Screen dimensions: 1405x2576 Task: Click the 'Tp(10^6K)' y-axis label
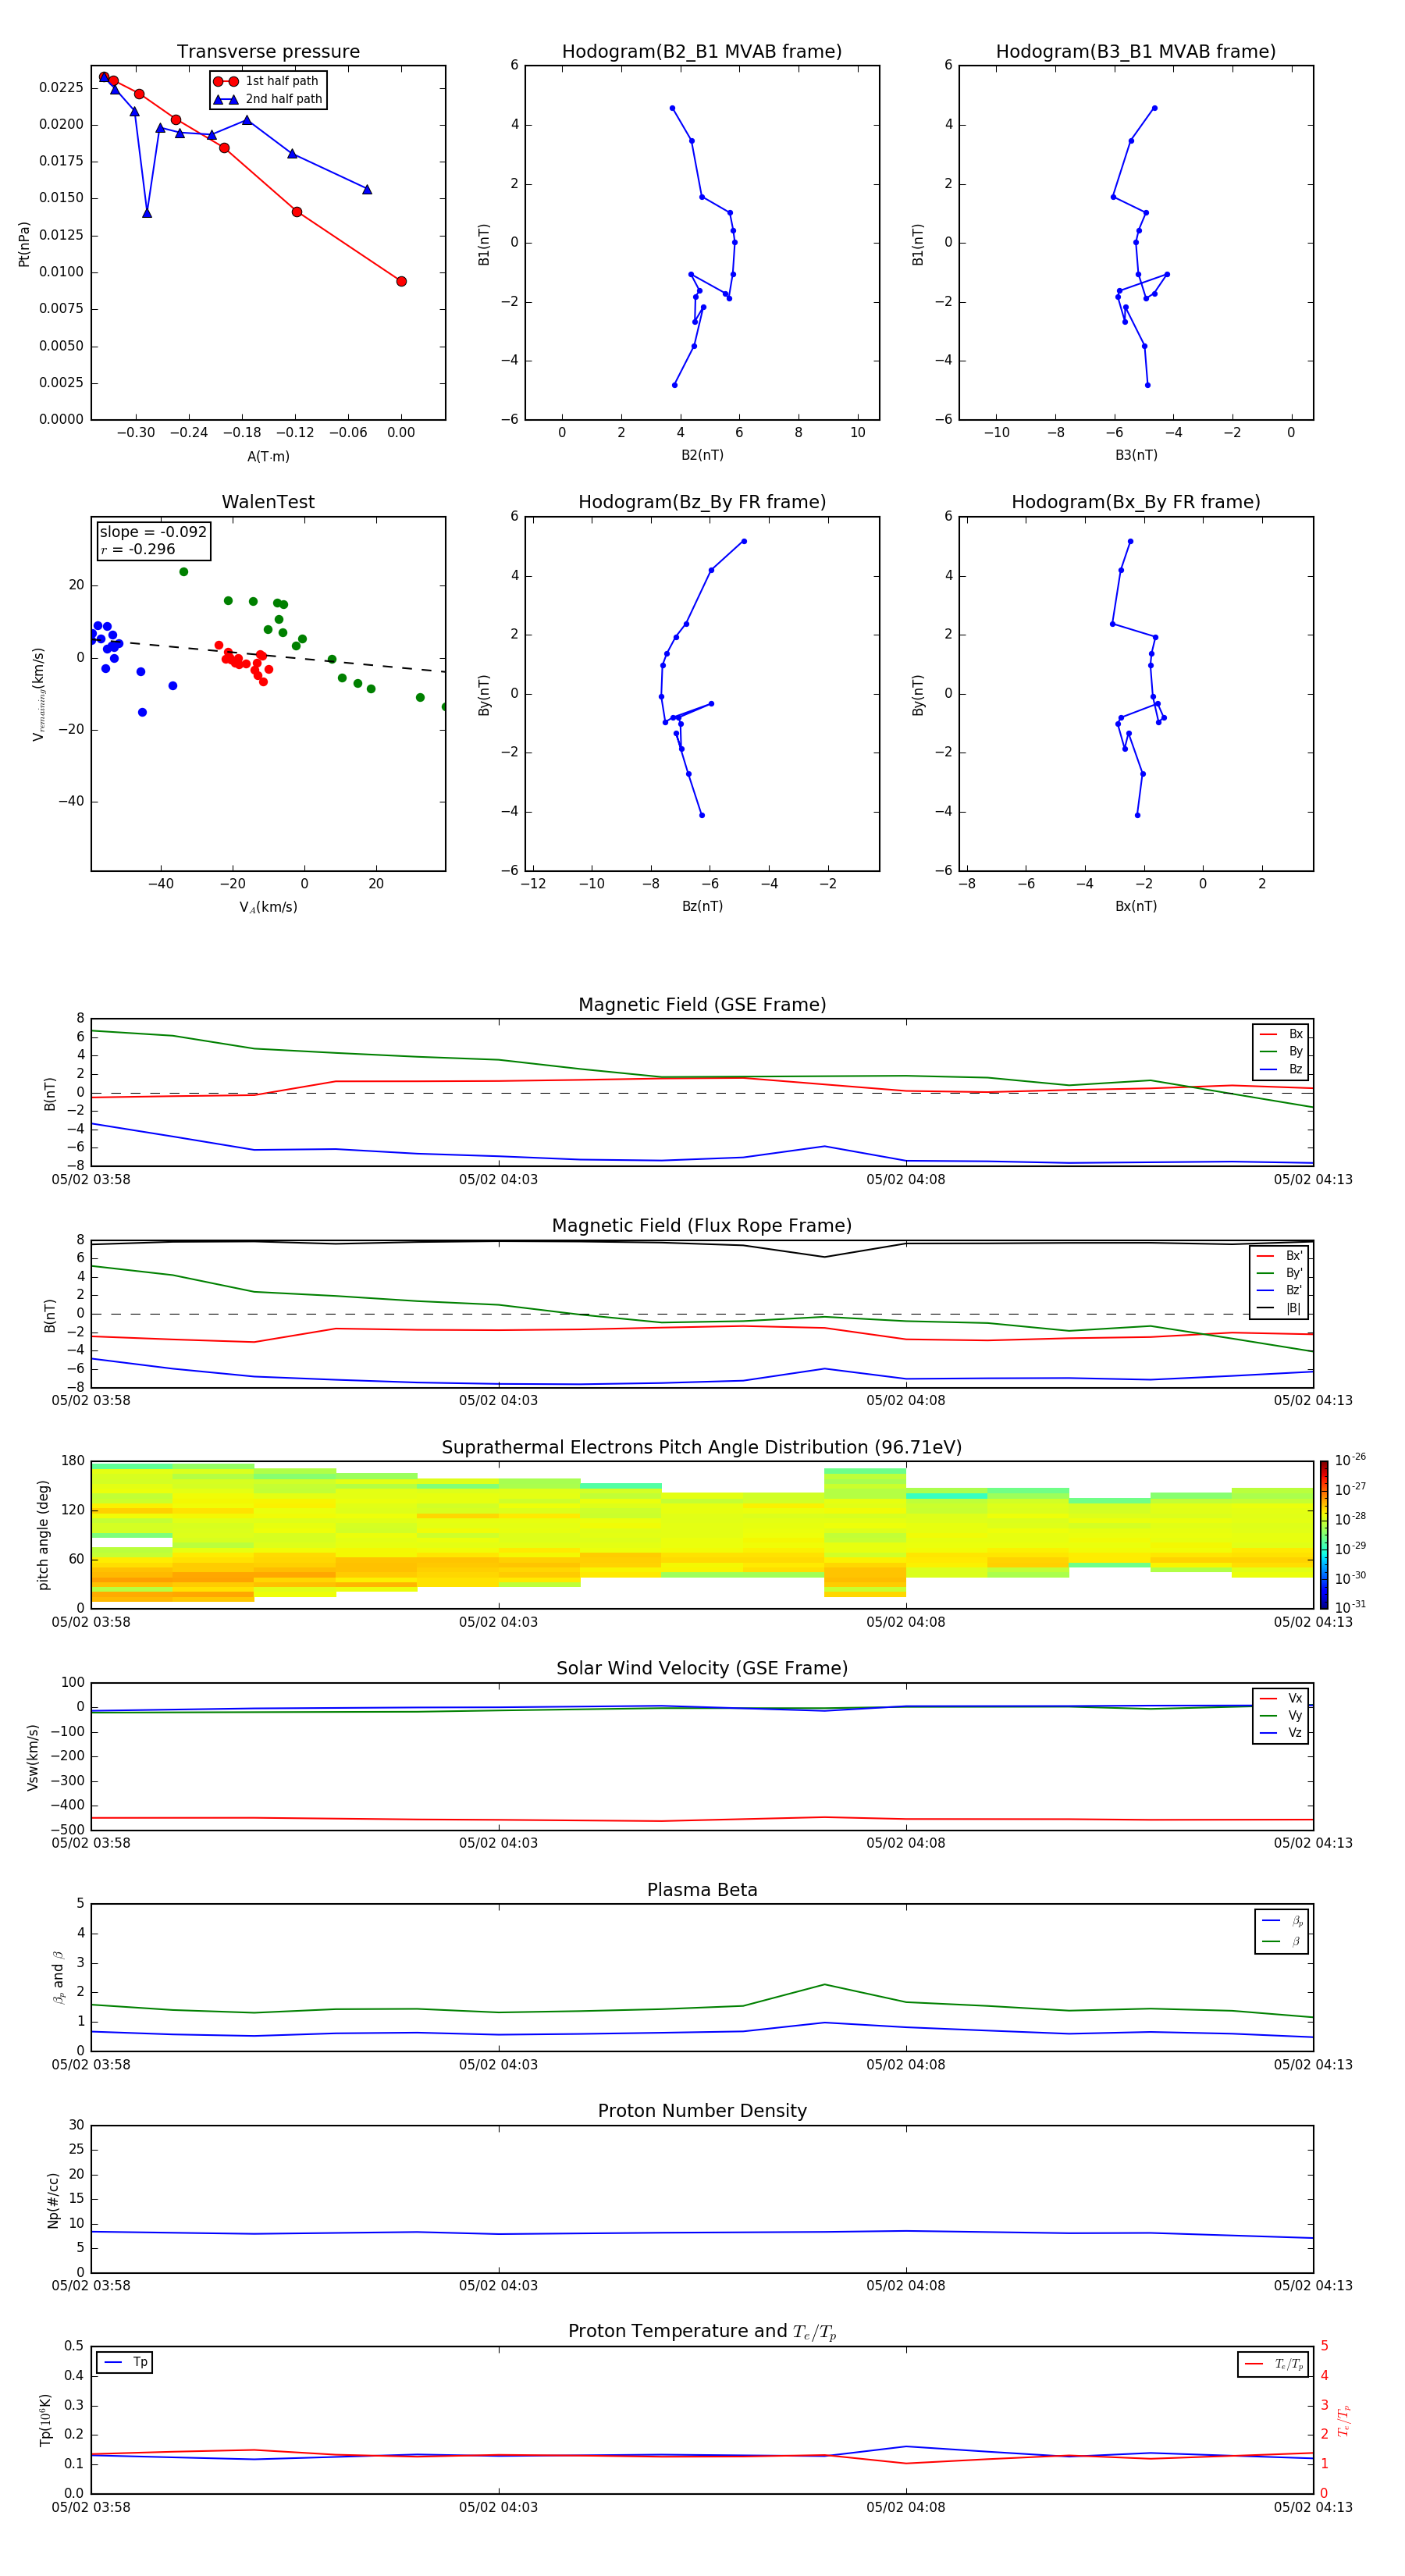tap(45, 2420)
